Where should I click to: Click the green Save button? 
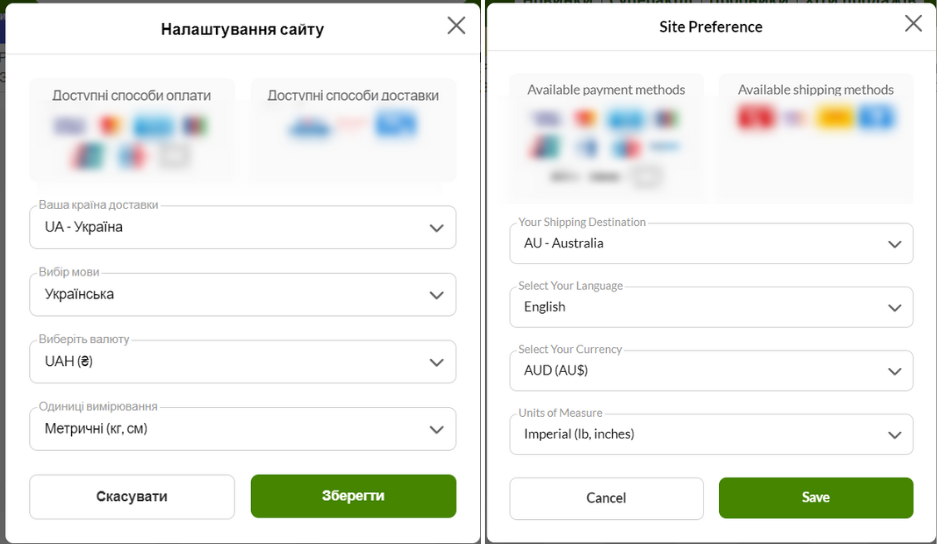coord(815,498)
